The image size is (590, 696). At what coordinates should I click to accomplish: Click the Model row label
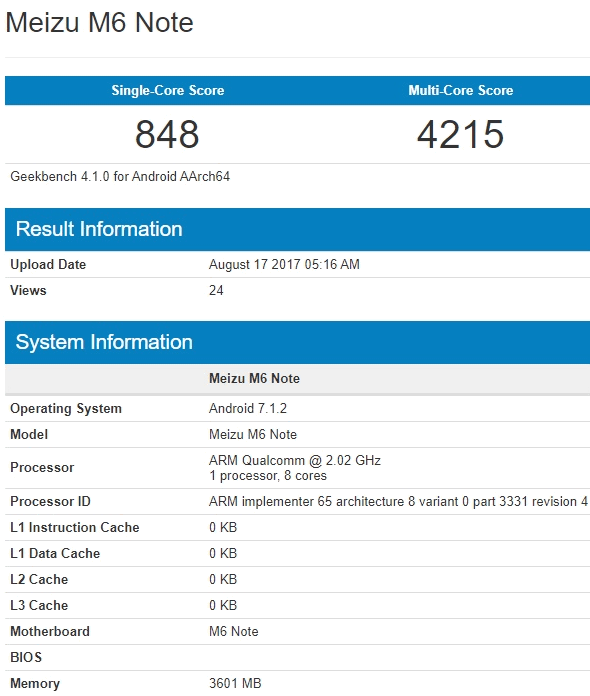click(x=29, y=434)
